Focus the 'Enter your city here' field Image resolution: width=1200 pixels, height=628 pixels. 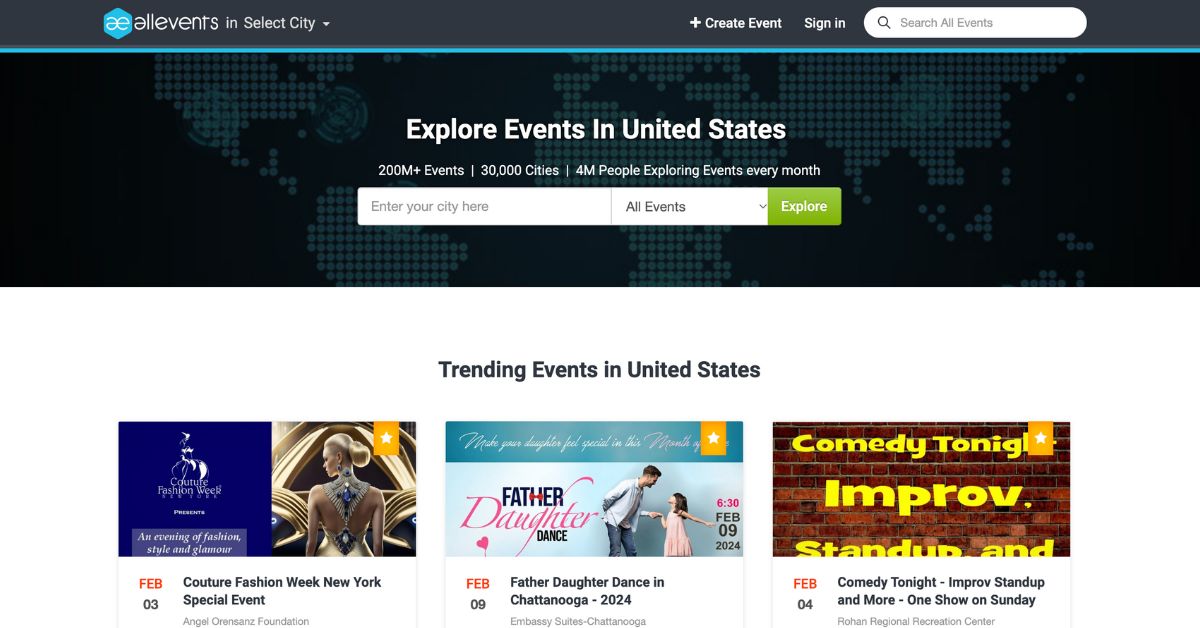485,206
